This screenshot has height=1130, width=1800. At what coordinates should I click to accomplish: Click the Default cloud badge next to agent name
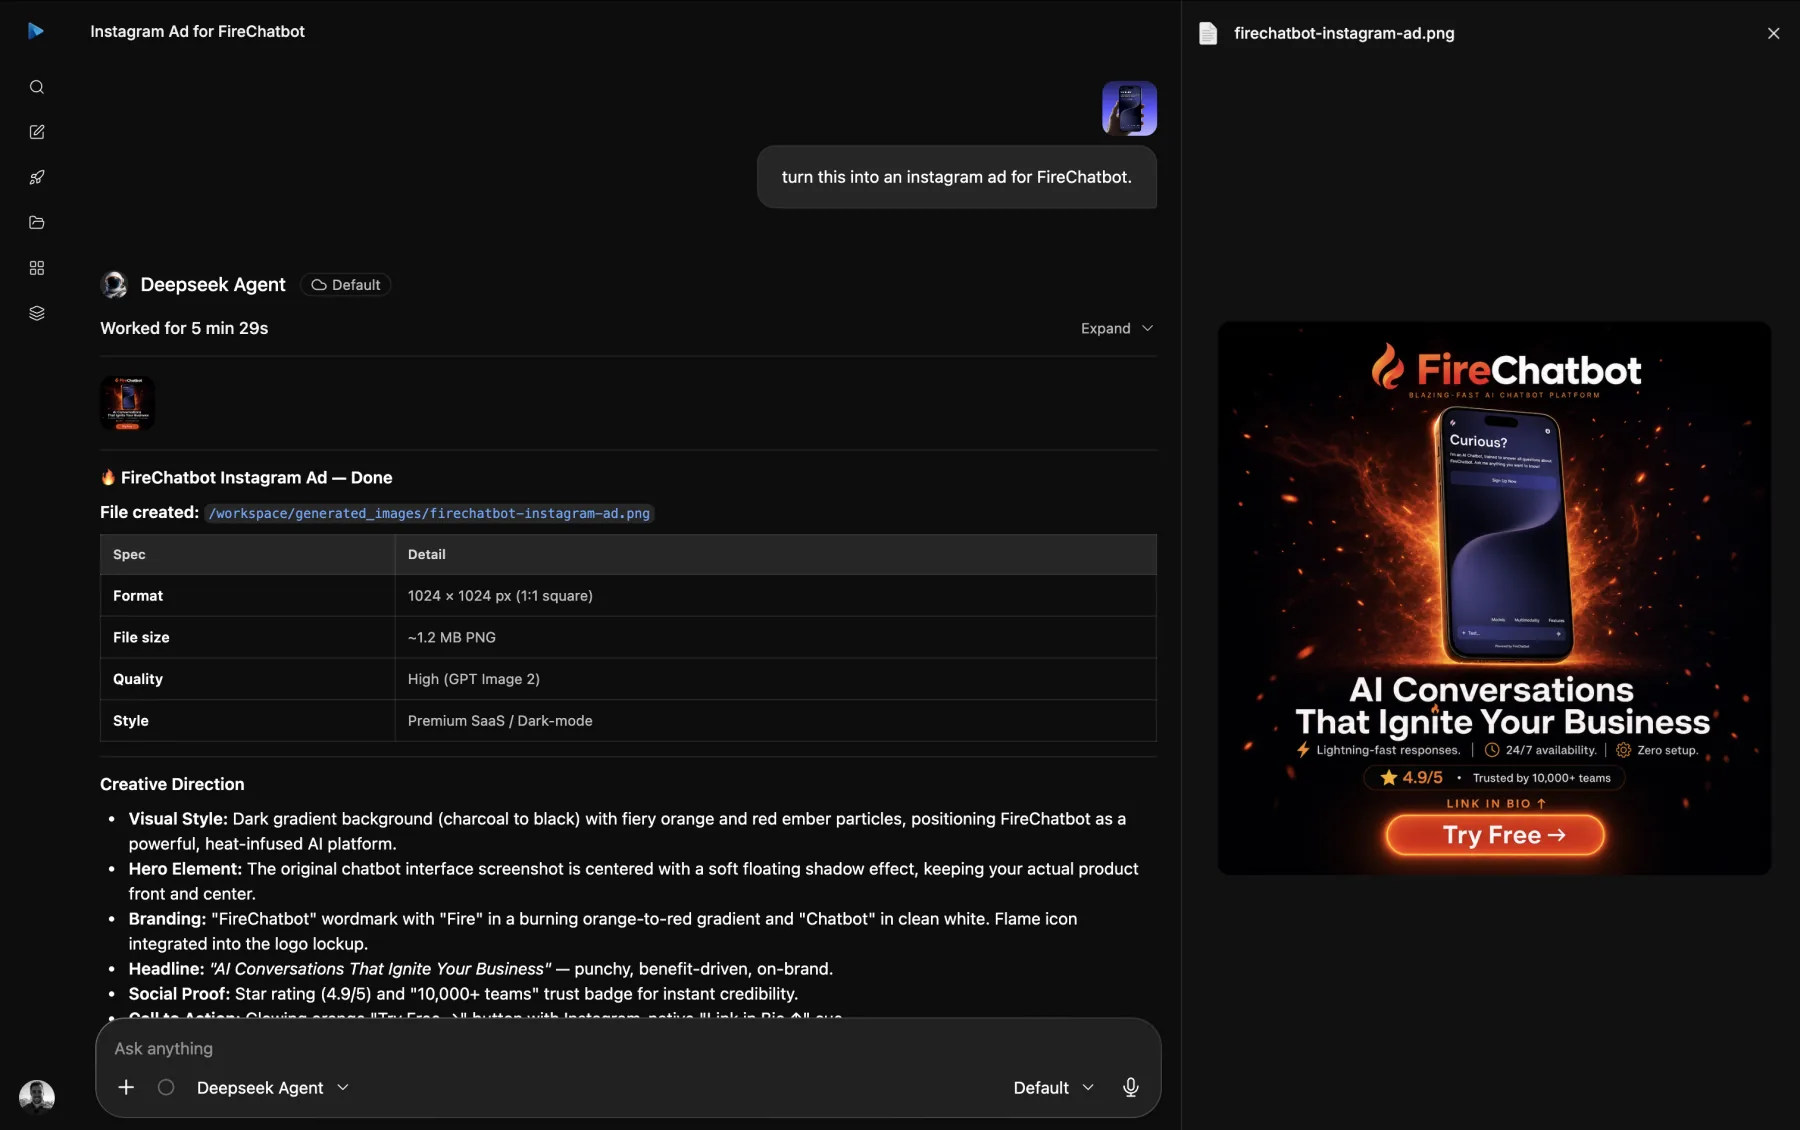coord(346,285)
